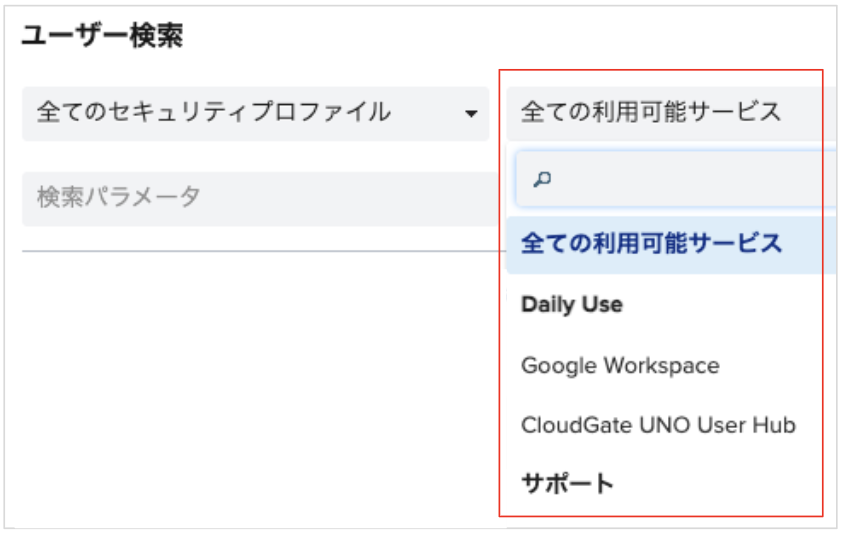
Task: Choose CloudGate UNO User Hub option
Action: point(658,425)
